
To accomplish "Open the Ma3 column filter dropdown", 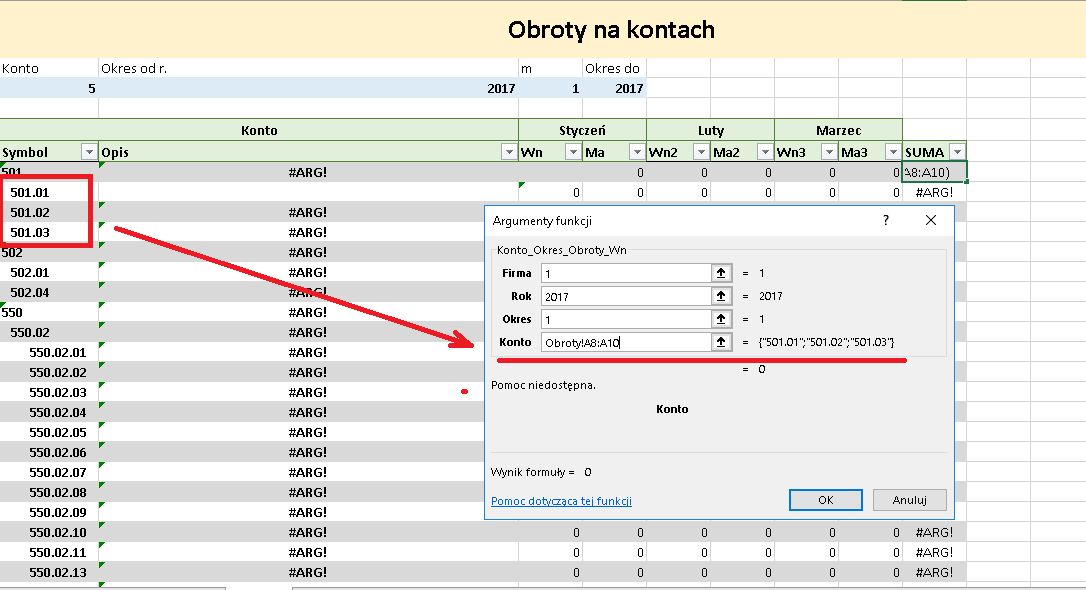I will coord(893,152).
